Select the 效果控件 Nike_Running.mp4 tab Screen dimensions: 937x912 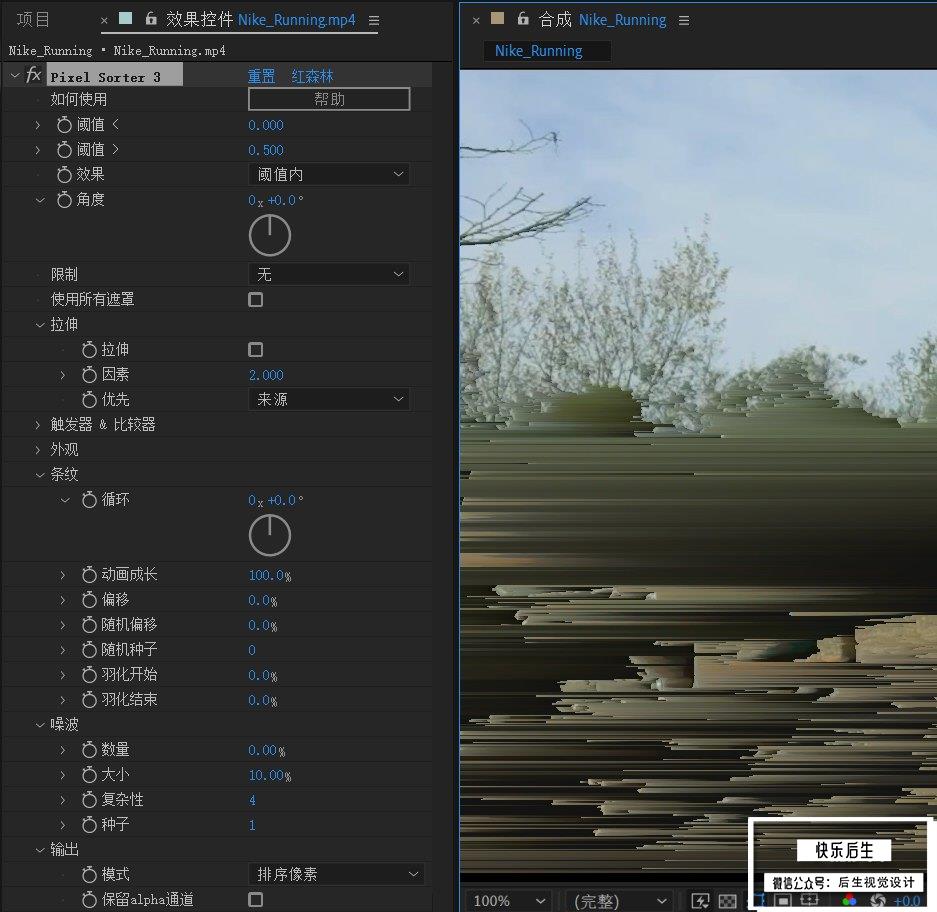(x=261, y=20)
